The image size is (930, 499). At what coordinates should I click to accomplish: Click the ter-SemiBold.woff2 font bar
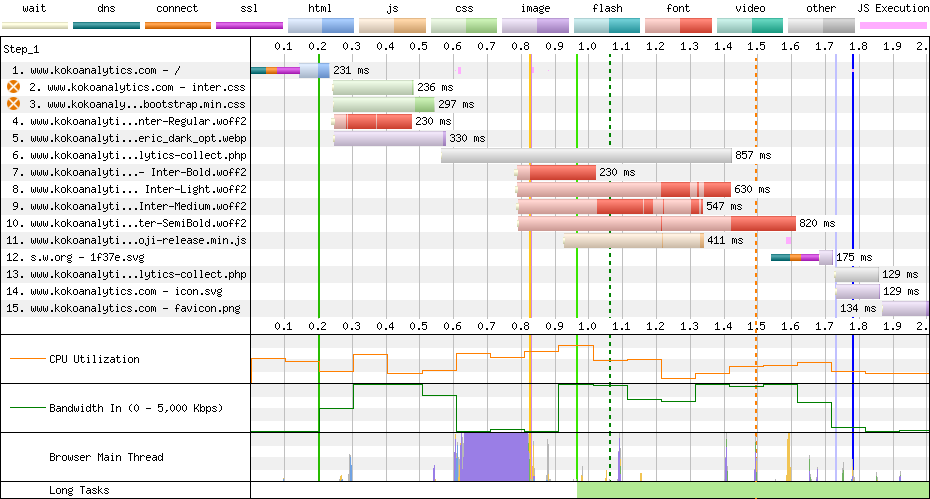pyautogui.click(x=657, y=223)
